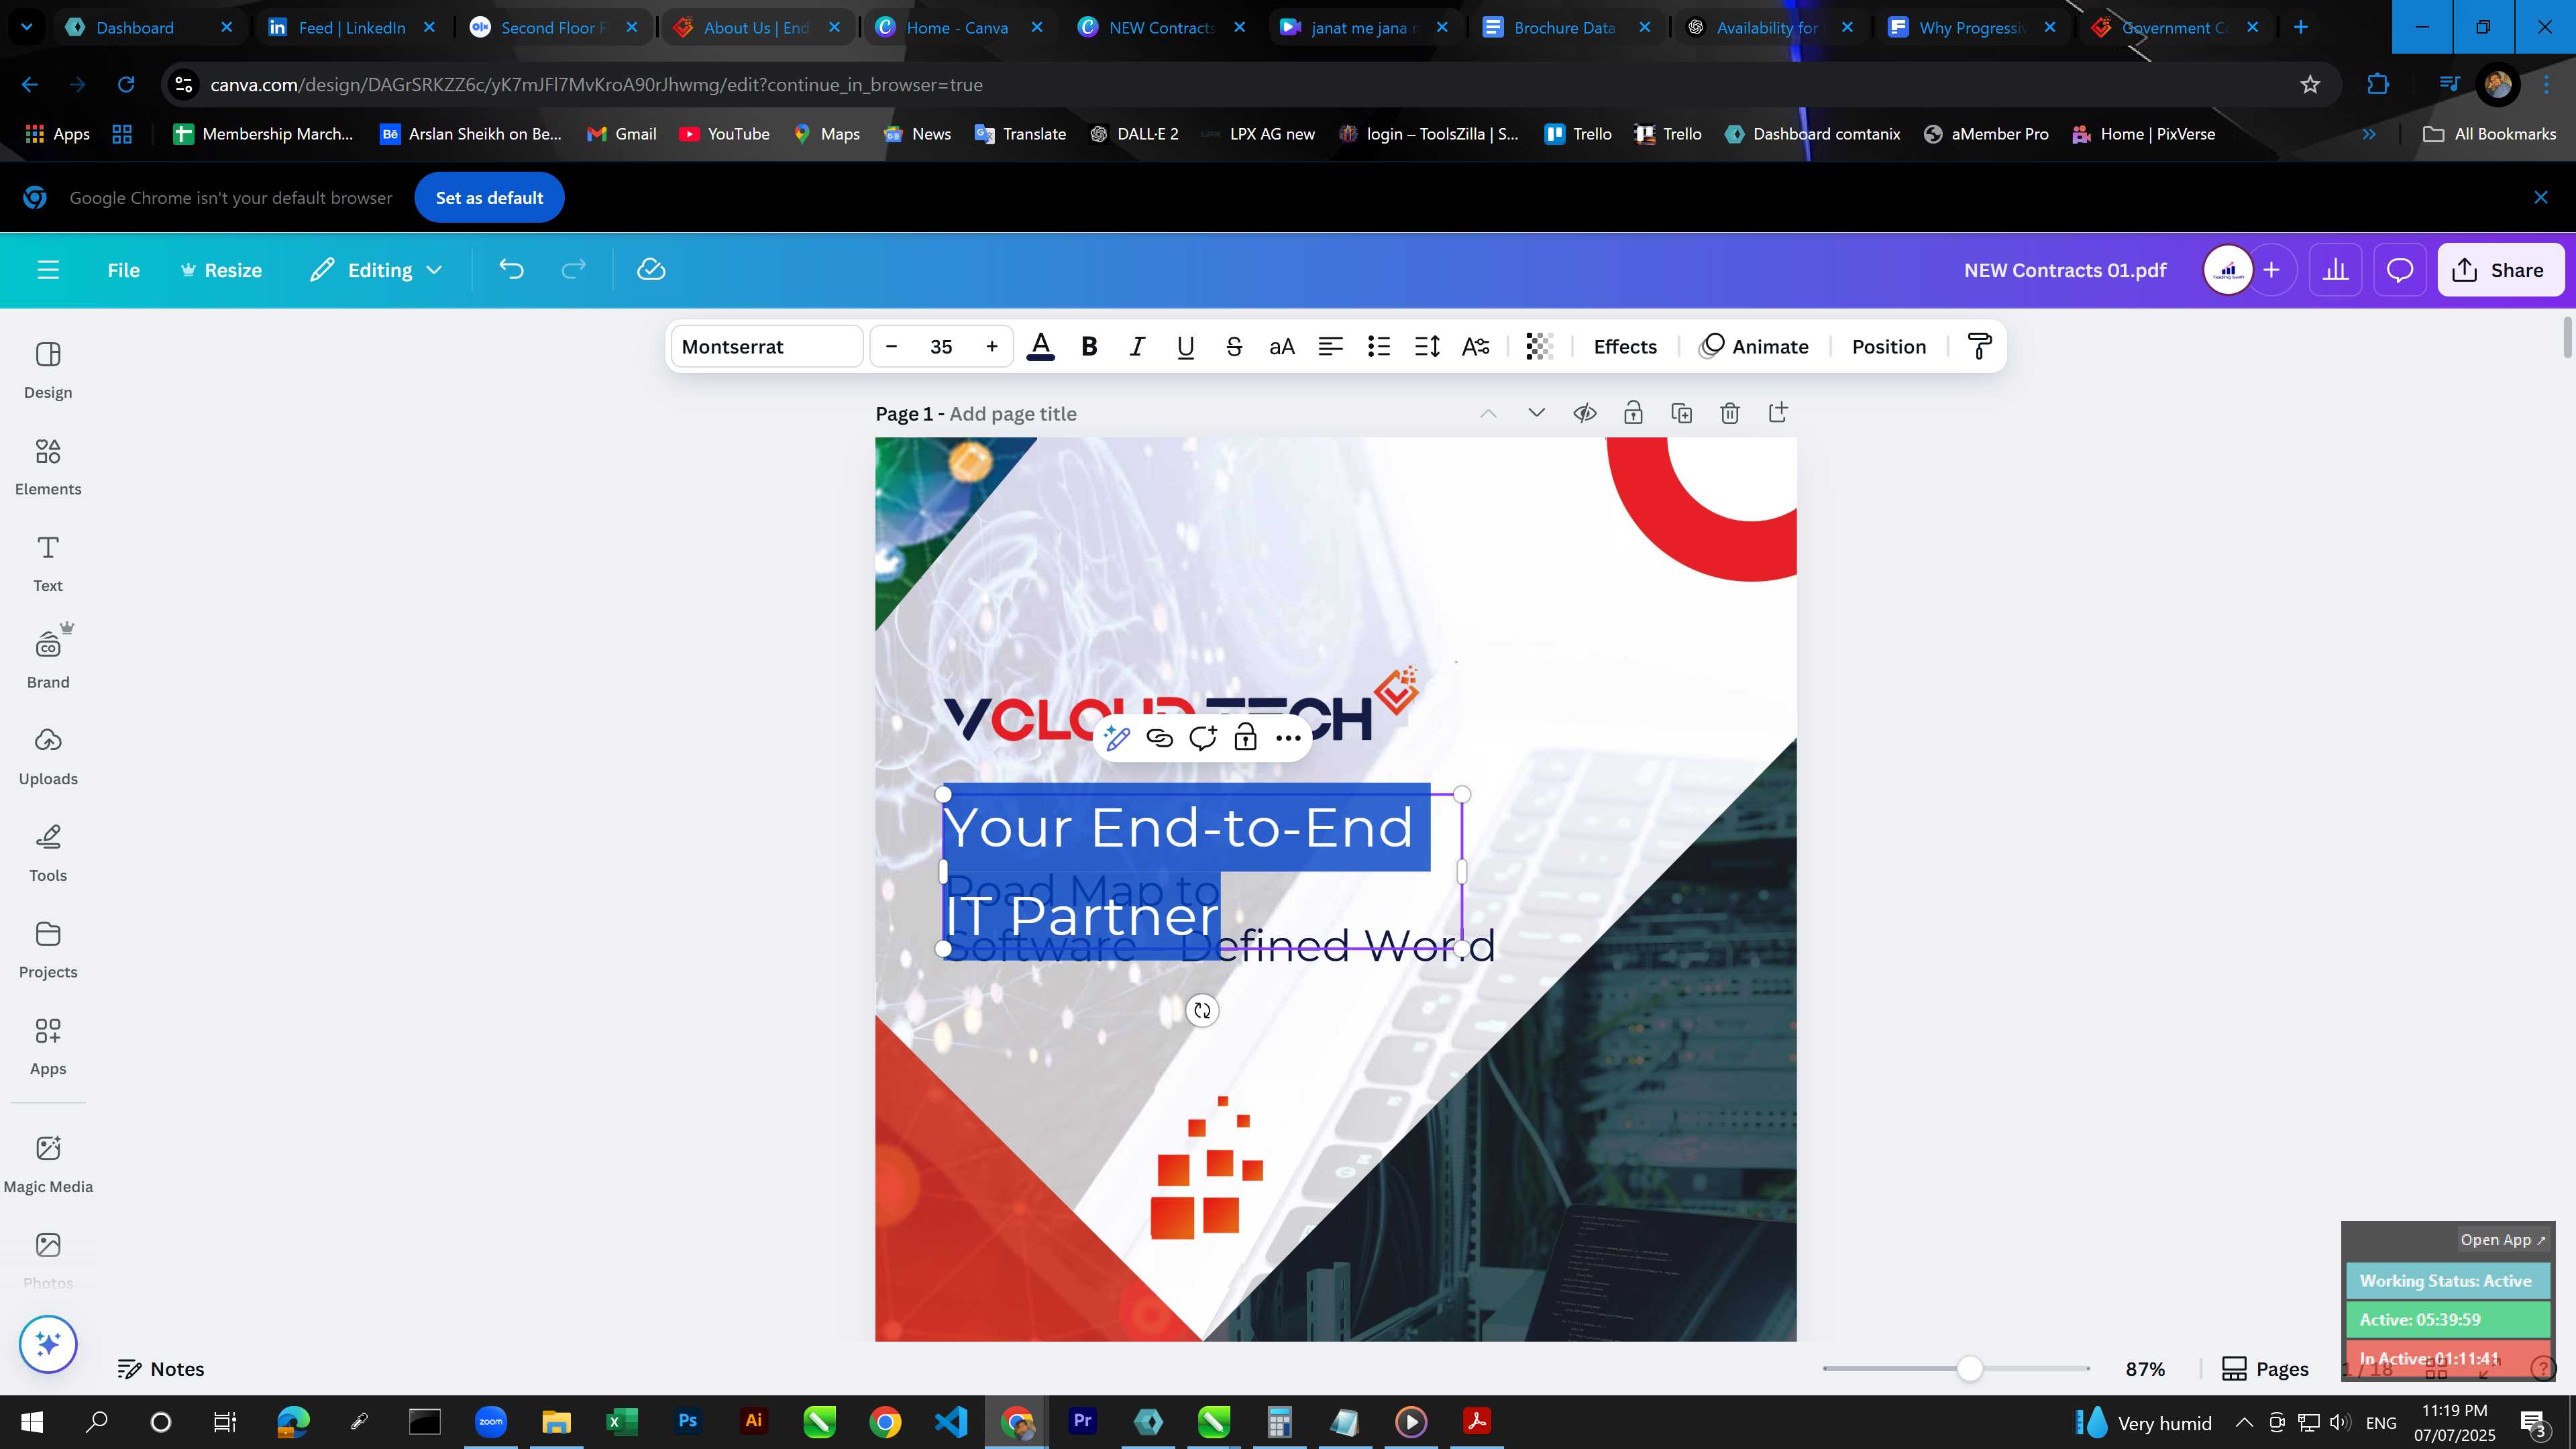Click Magic Write icon in floating toolbar
The width and height of the screenshot is (2576, 1449).
coord(1117,738)
